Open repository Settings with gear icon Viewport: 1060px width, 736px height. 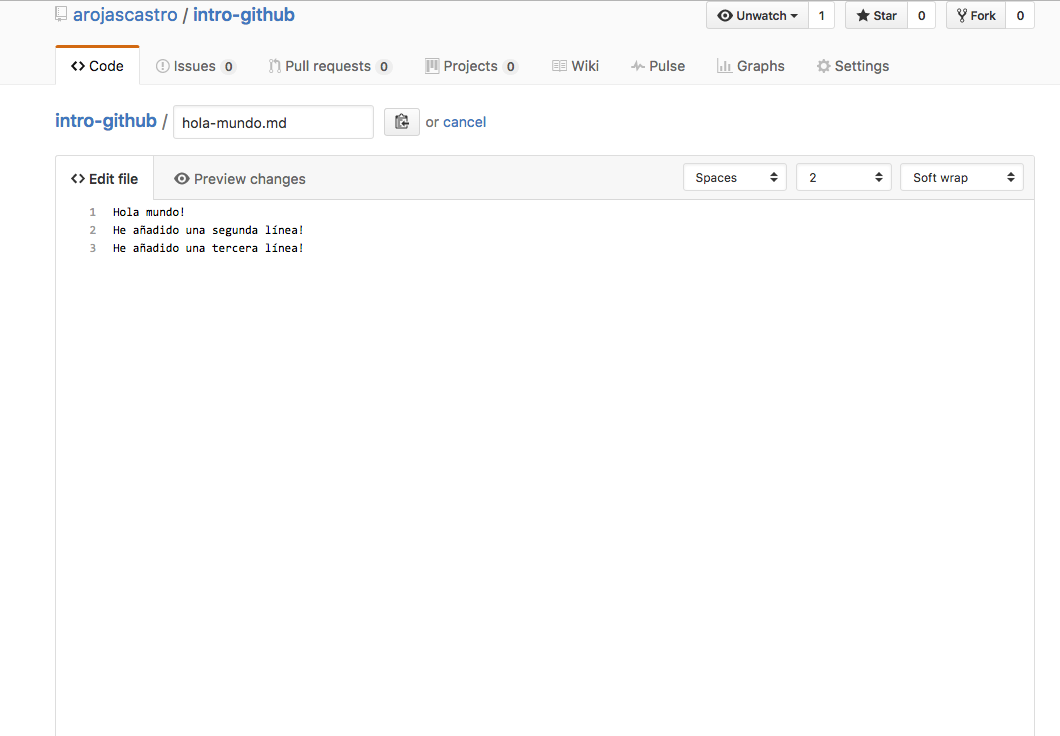tap(852, 66)
